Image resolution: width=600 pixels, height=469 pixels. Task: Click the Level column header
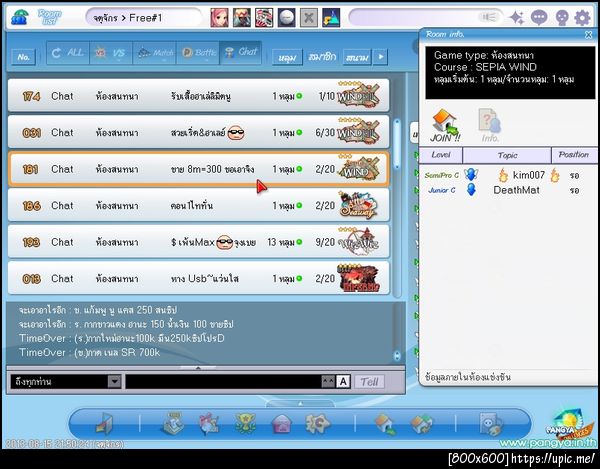click(441, 155)
